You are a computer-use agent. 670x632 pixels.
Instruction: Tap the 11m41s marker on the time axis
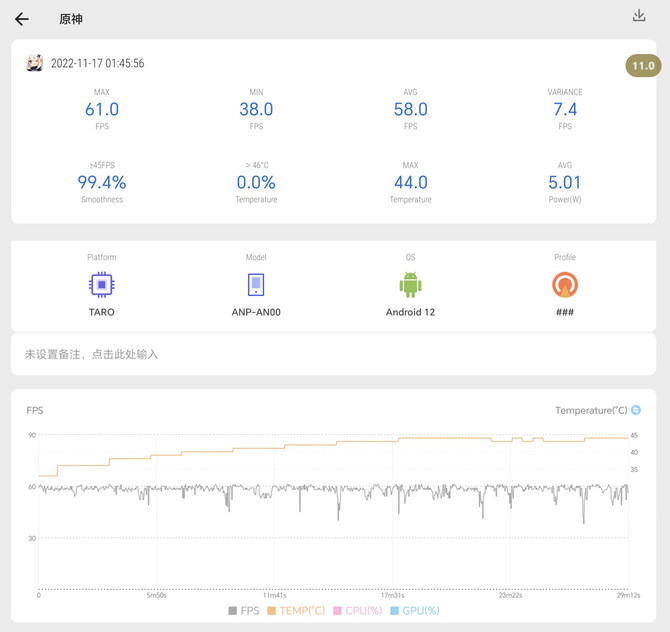(x=275, y=595)
